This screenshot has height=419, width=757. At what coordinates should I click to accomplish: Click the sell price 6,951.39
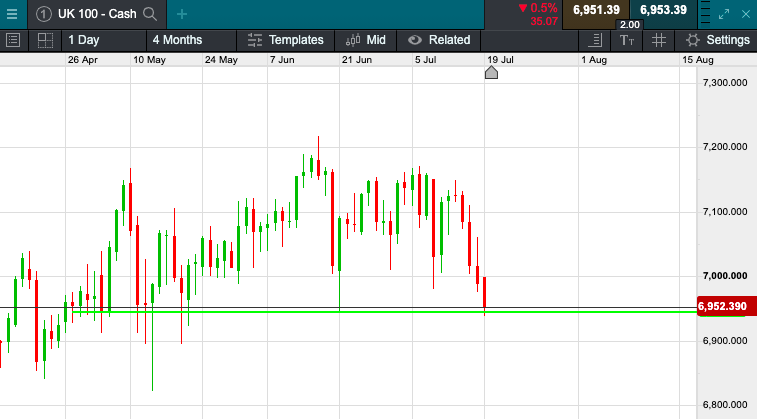[x=596, y=10]
